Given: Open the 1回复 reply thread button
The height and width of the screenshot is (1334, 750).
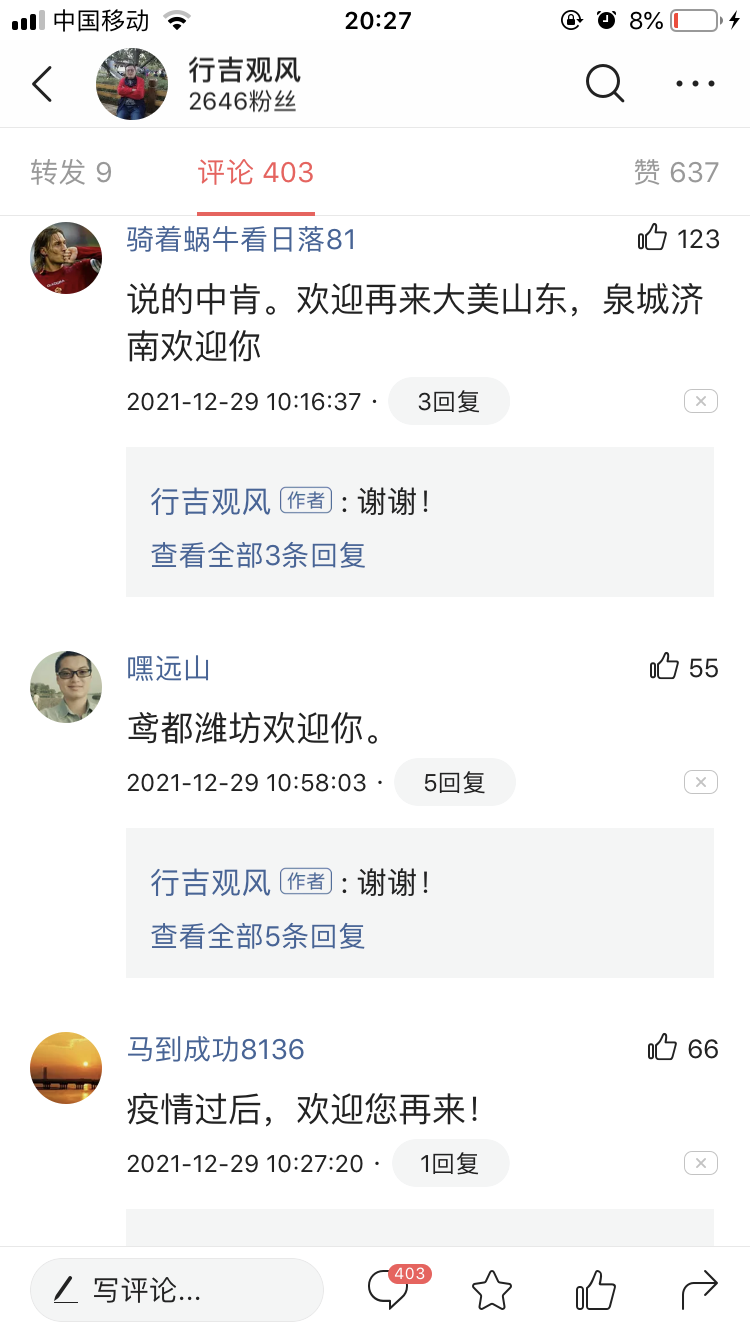Looking at the screenshot, I should click(x=450, y=1163).
